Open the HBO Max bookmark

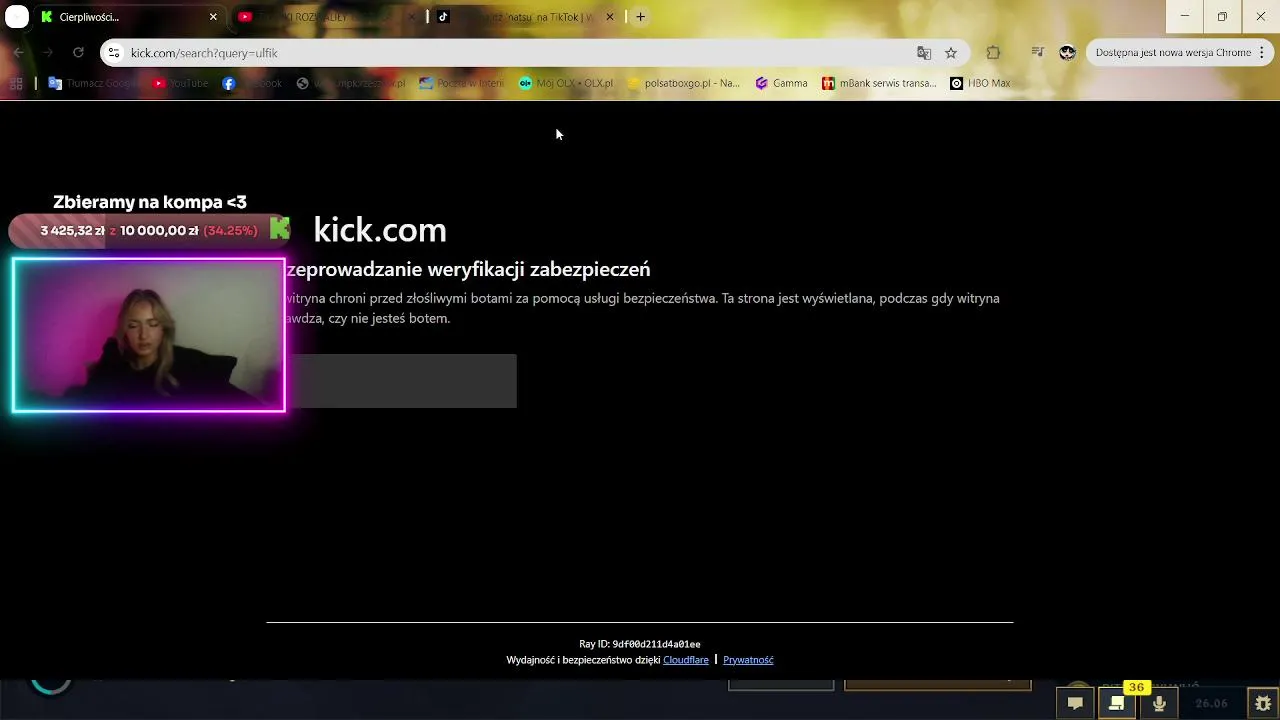tap(980, 84)
